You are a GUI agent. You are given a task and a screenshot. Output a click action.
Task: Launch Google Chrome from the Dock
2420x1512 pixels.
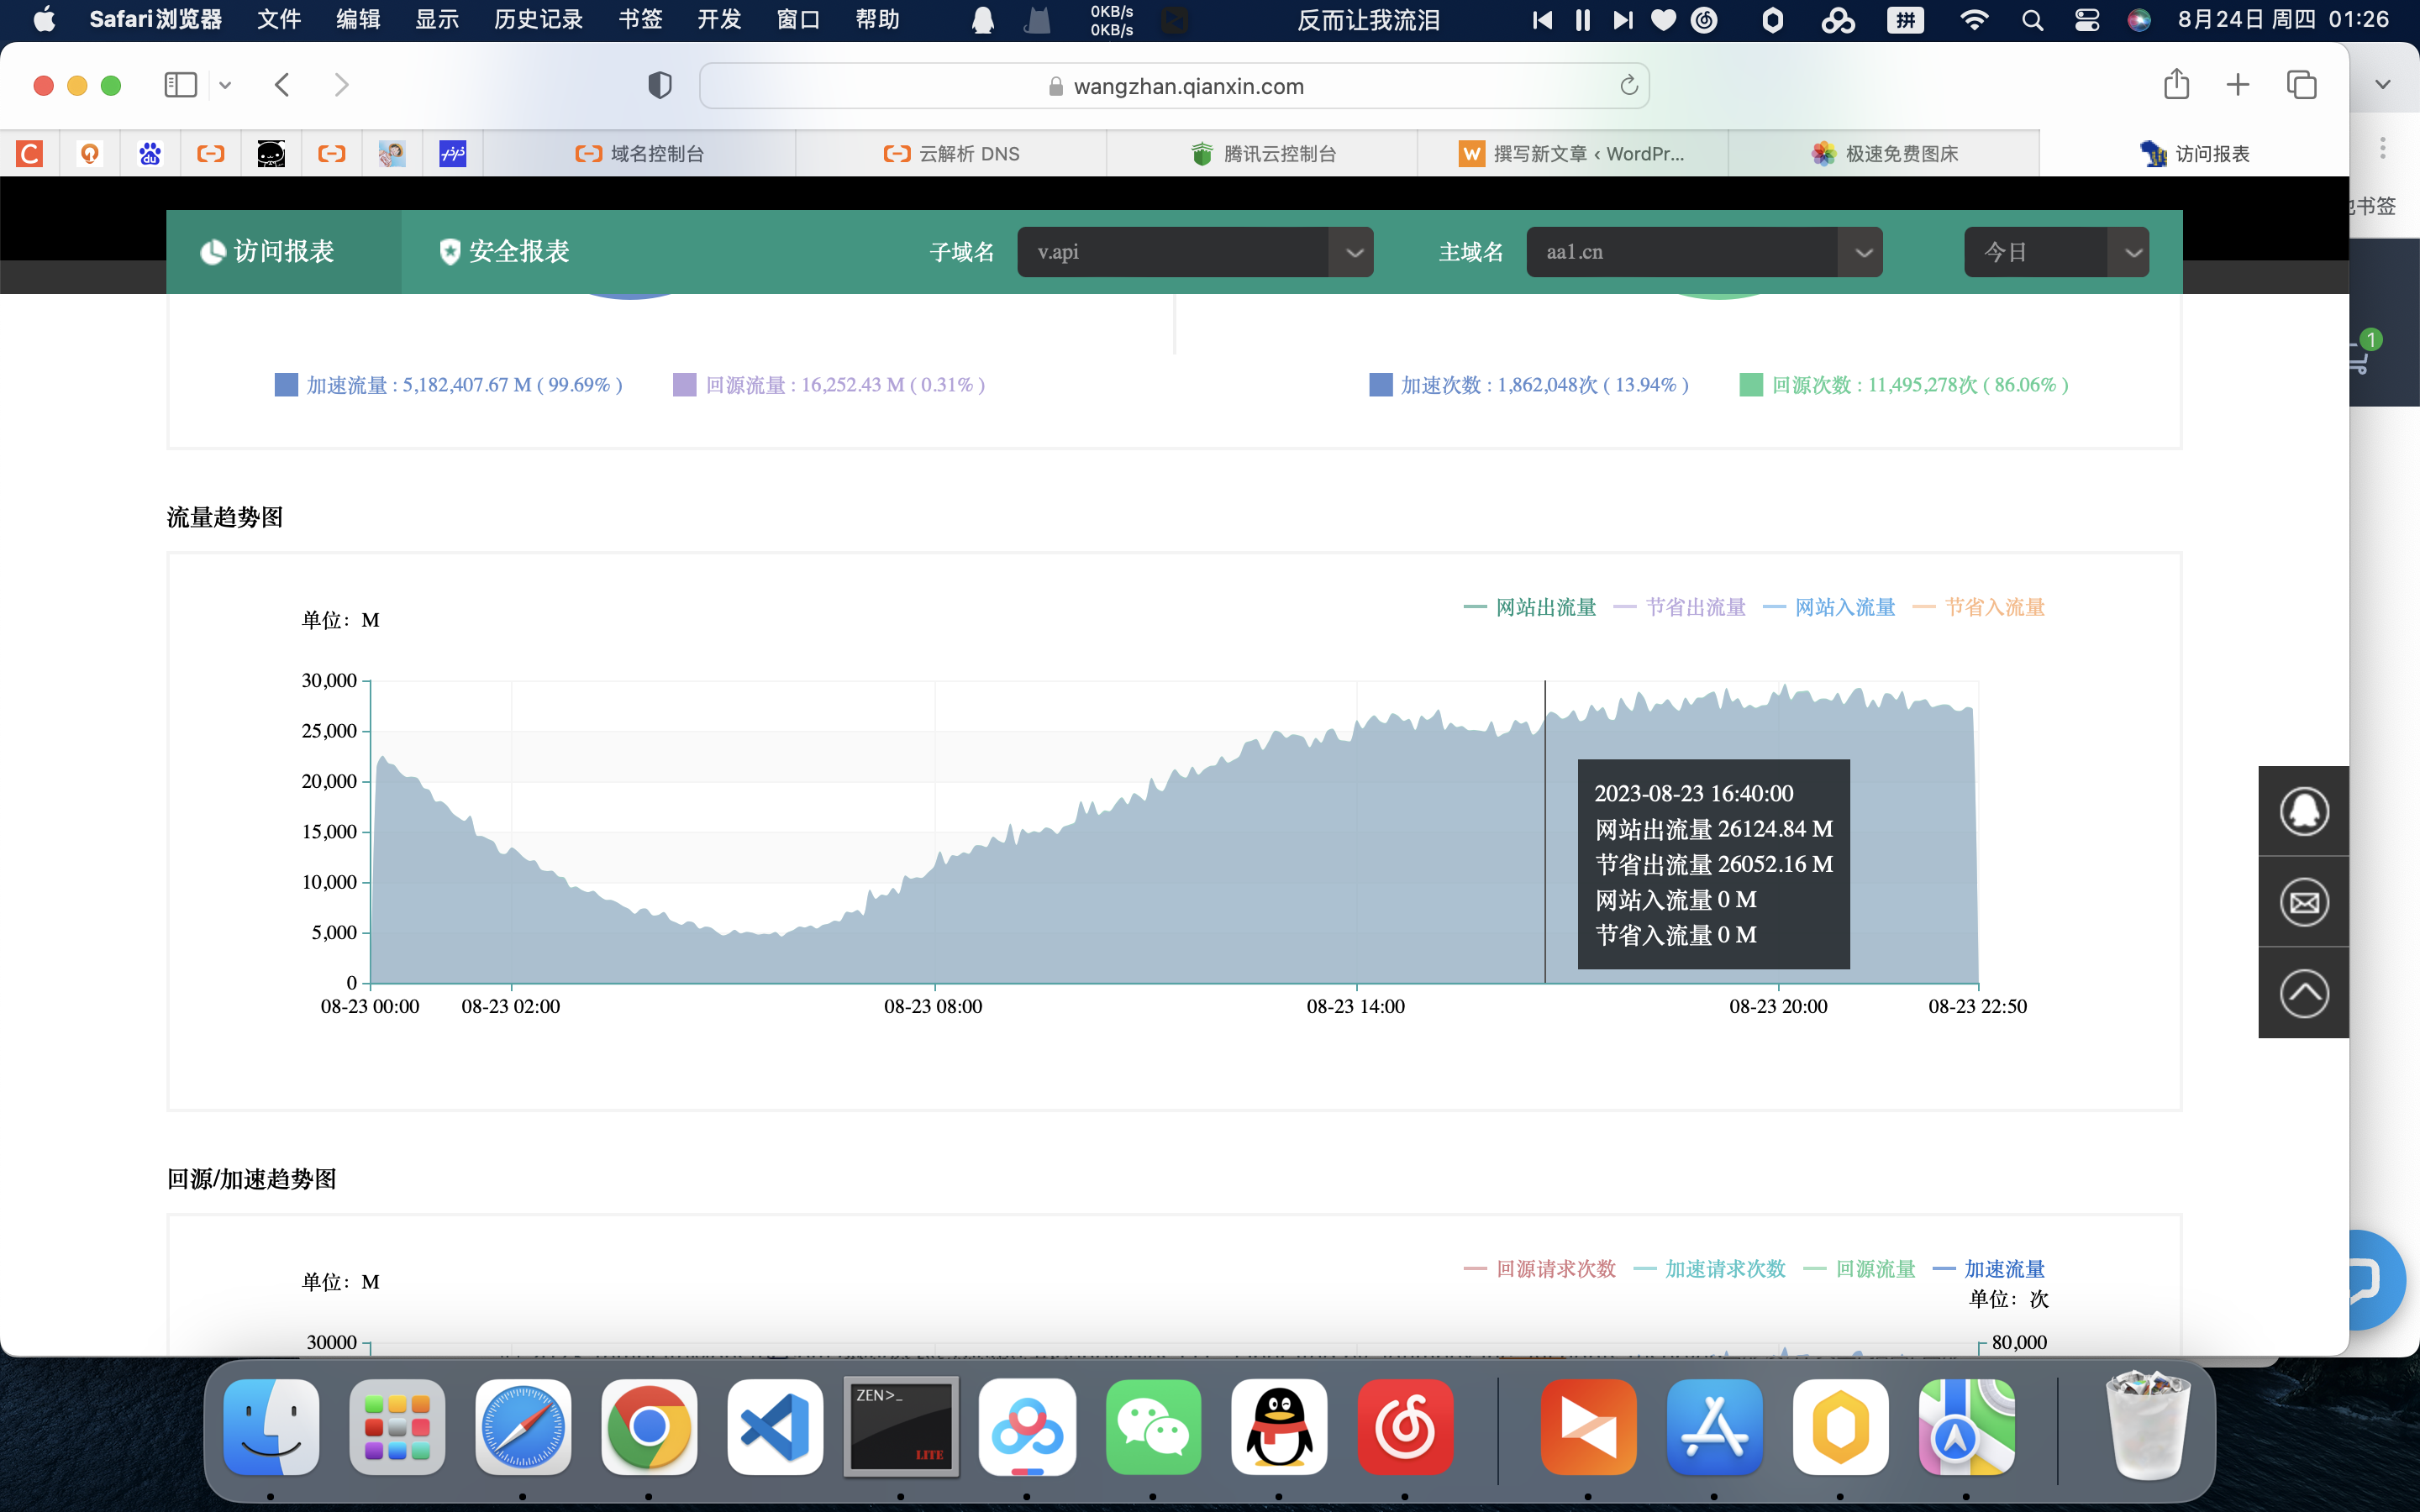[649, 1427]
